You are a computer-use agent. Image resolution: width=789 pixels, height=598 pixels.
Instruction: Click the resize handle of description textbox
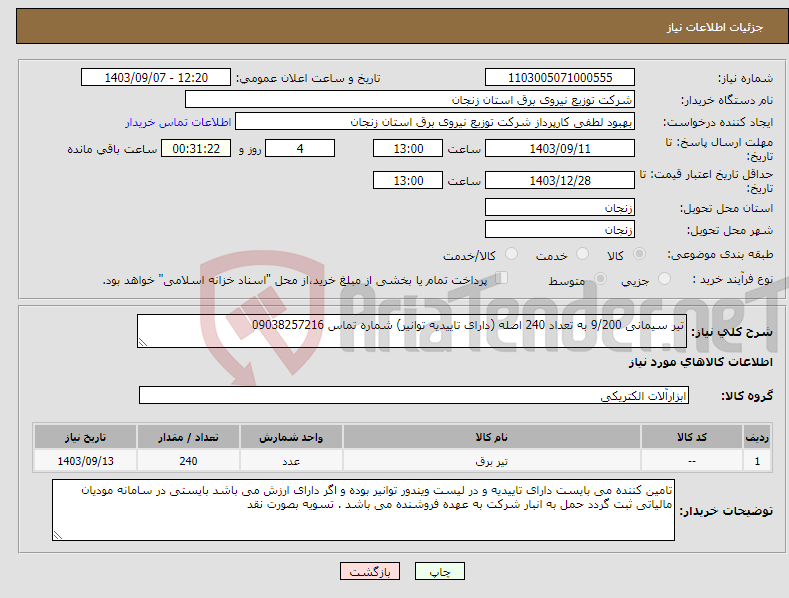point(143,342)
